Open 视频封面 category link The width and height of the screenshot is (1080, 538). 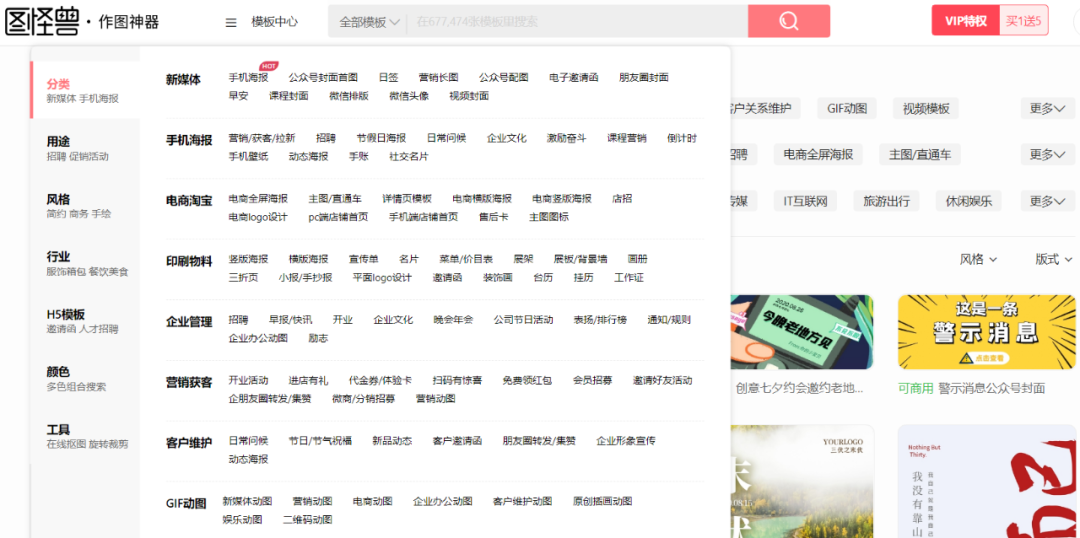click(x=469, y=96)
